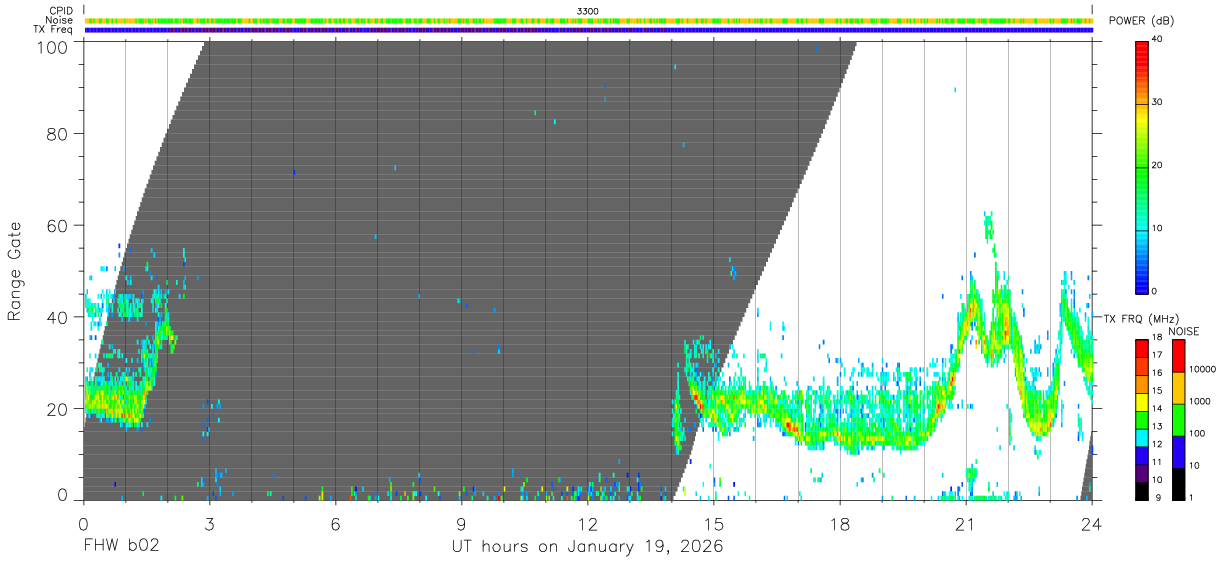This screenshot has width=1228, height=567.
Task: Click the POWER (dB) legend title
Action: point(1141,21)
